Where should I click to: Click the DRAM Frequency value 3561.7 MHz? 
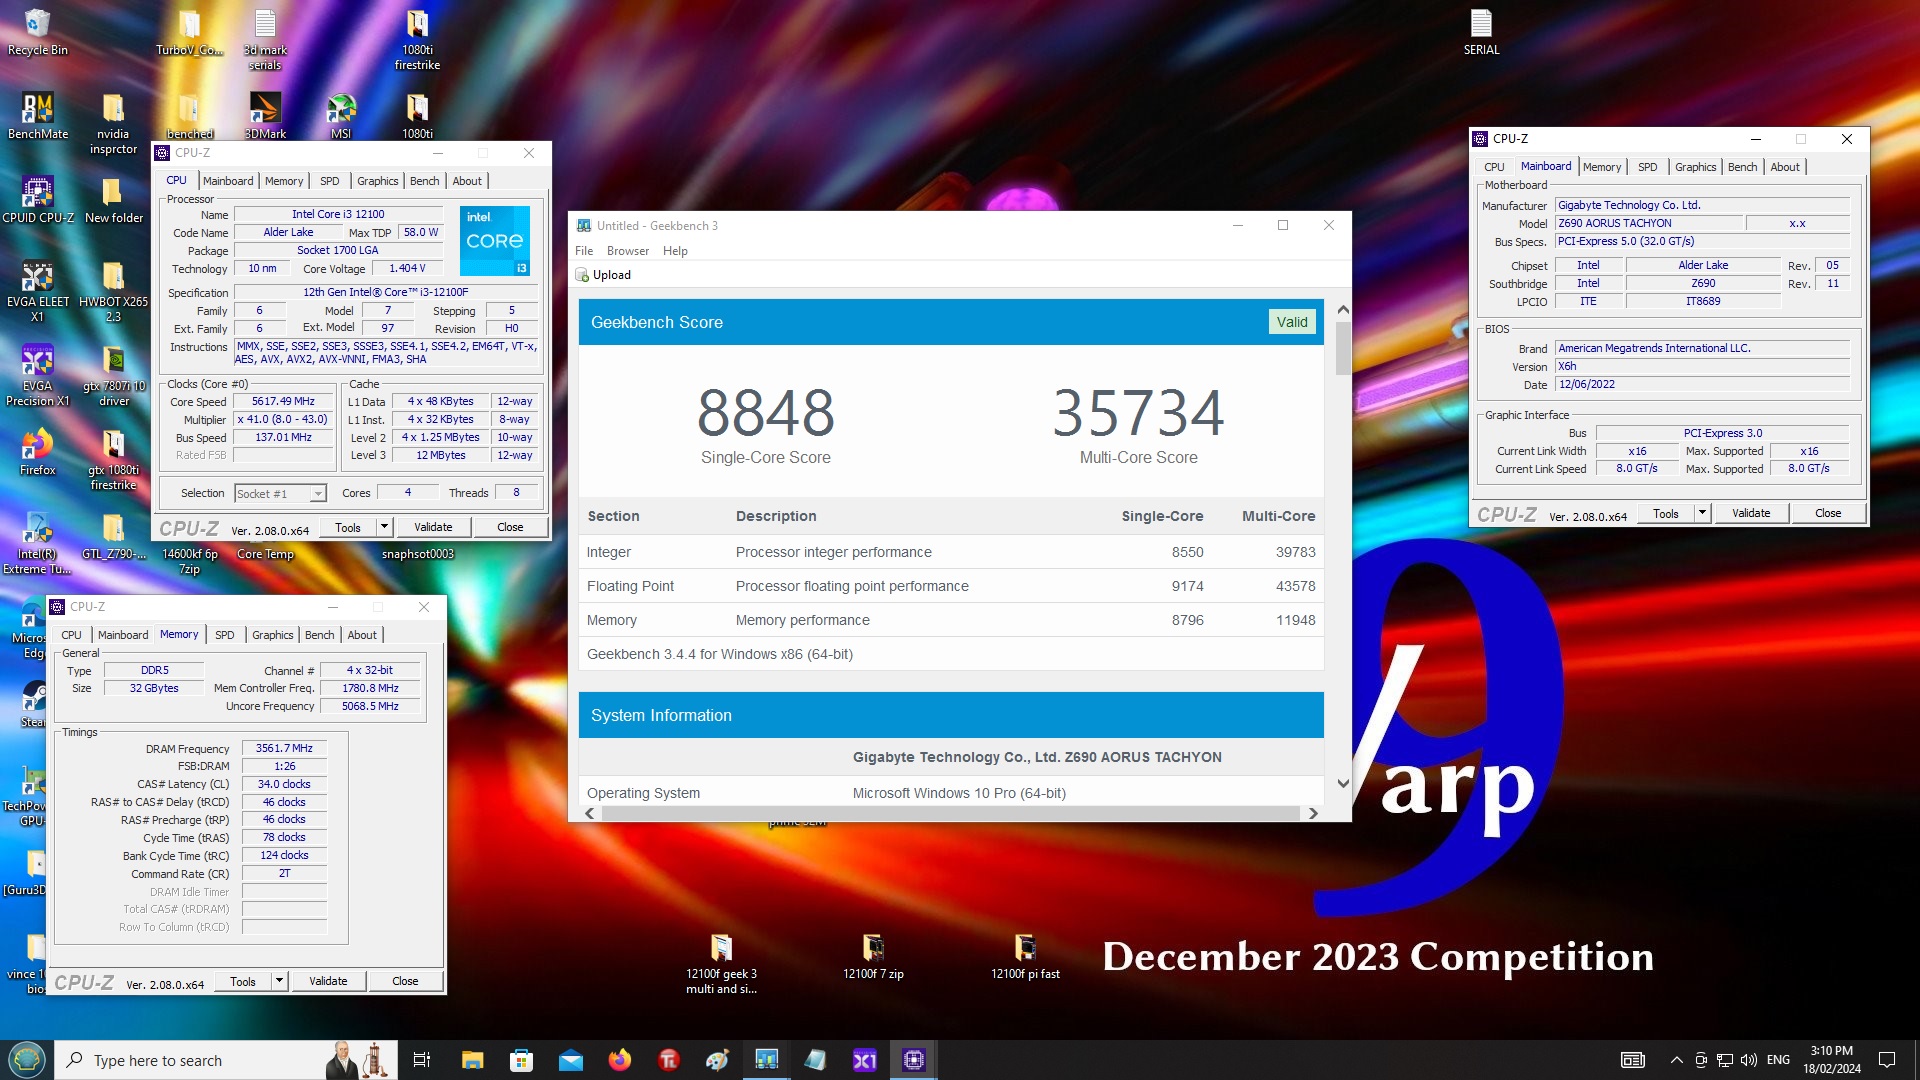(x=284, y=748)
